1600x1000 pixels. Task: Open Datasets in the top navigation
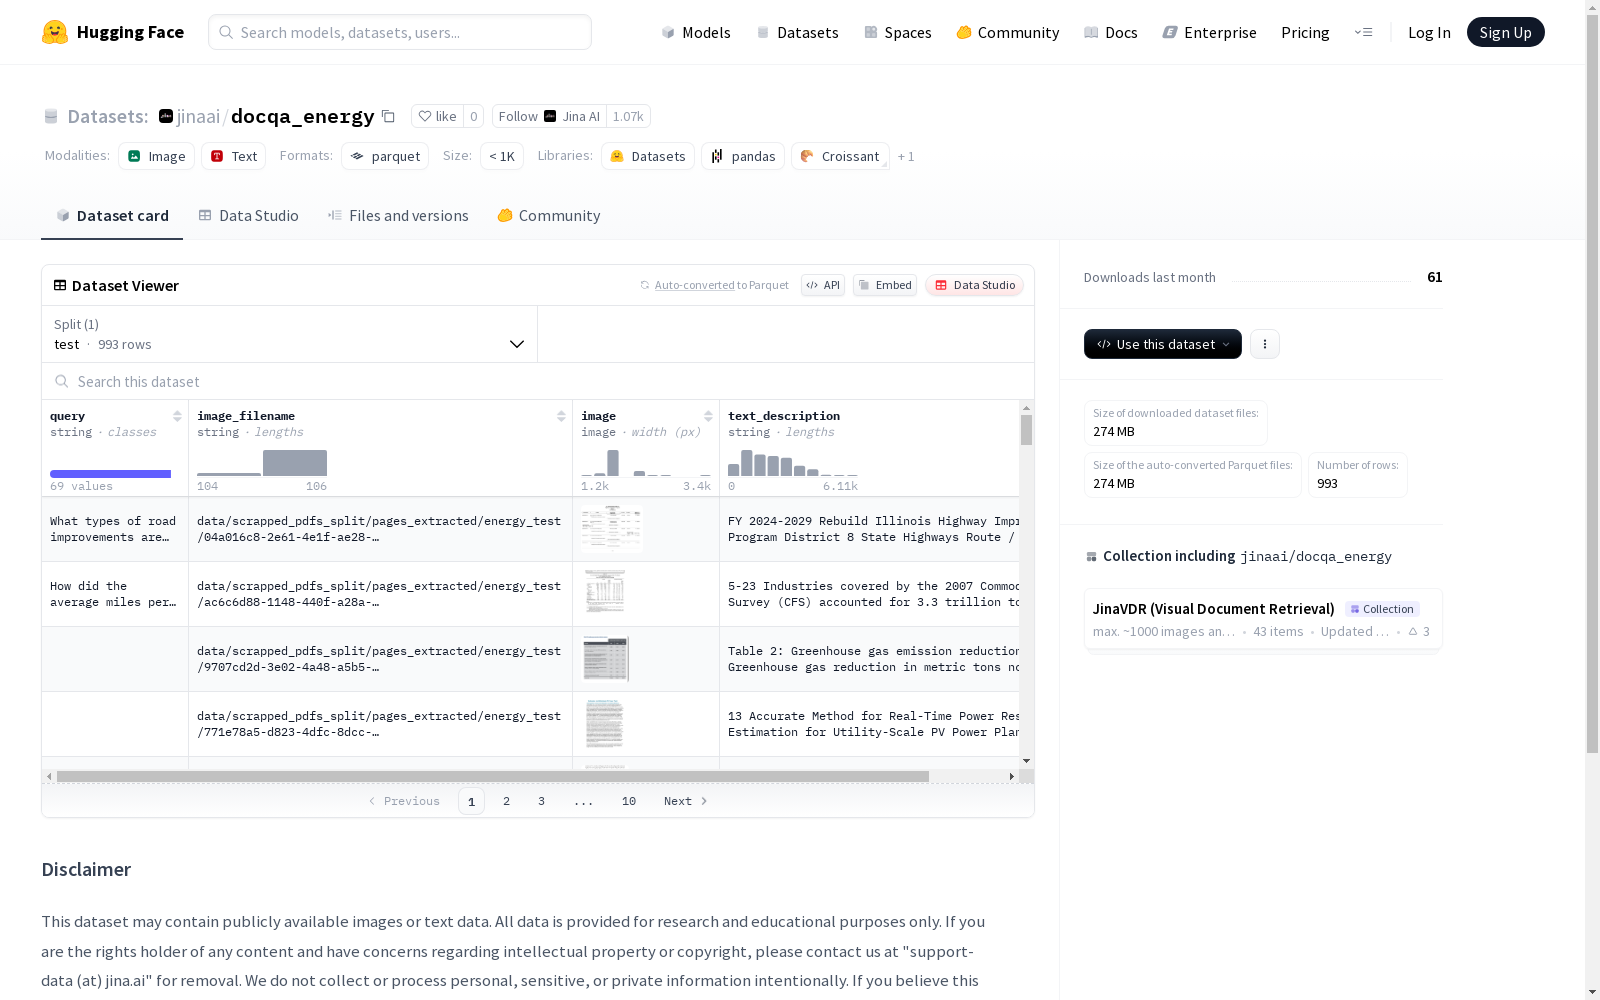(797, 32)
